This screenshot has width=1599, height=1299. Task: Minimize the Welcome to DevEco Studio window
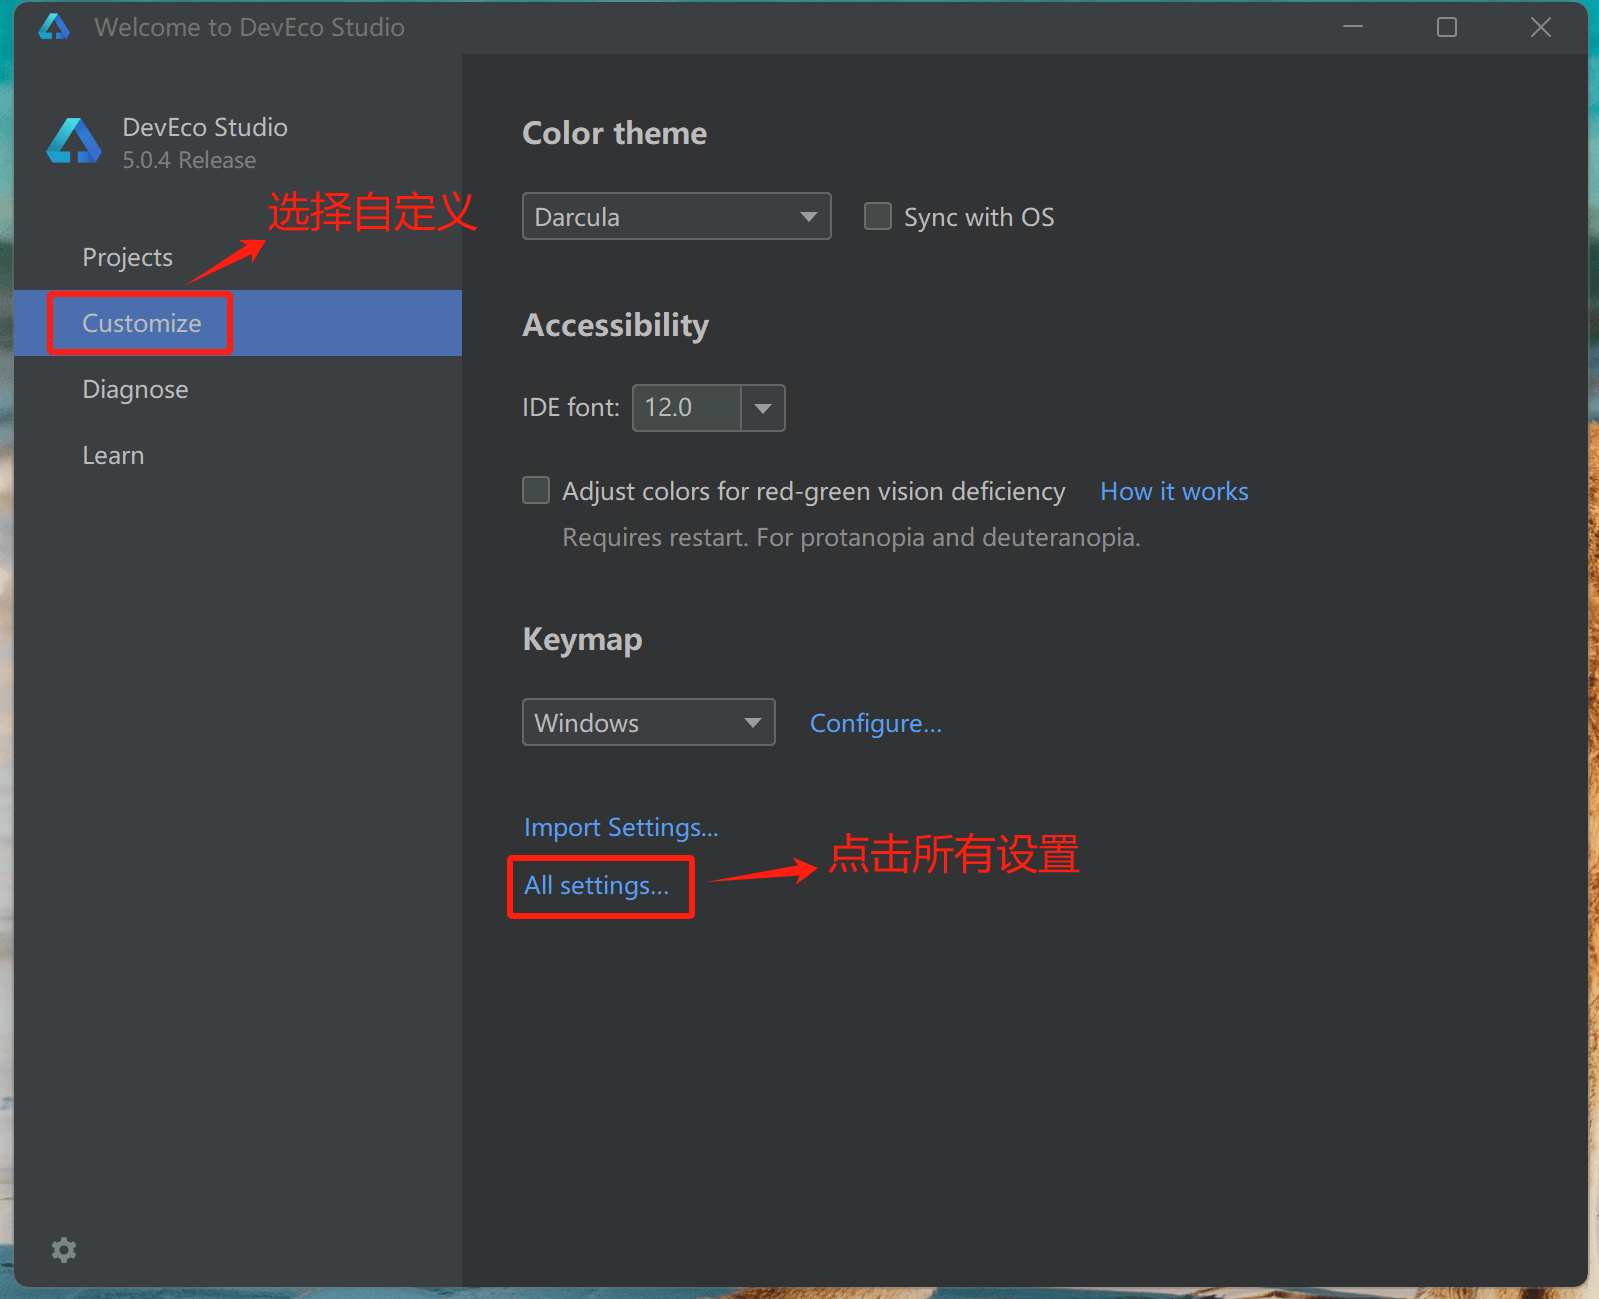click(x=1353, y=27)
